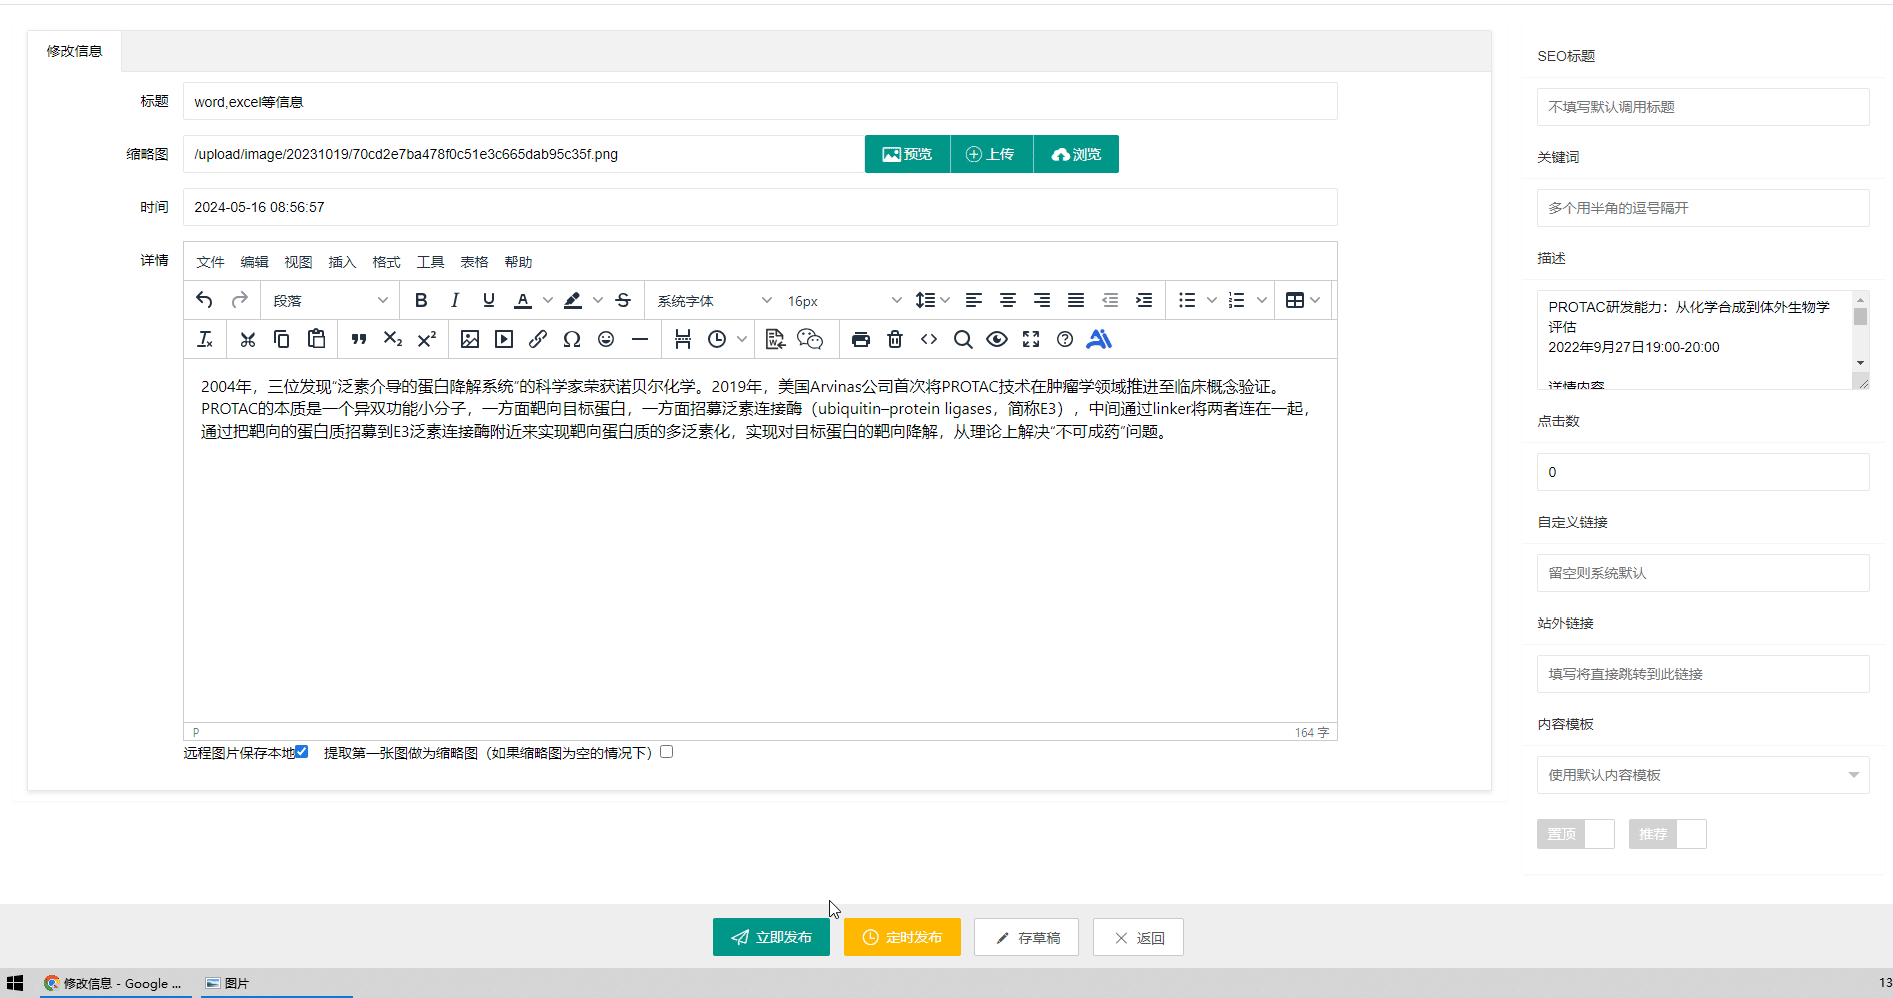Open the 段落 block format dropdown

[x=330, y=300]
